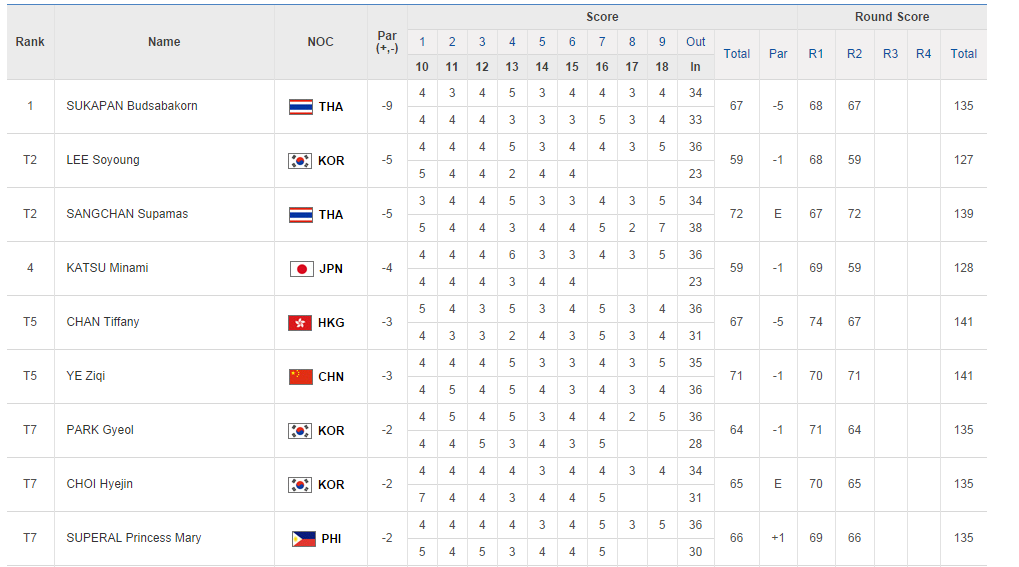Click the Korea flag in LEE Soyoung's row
The width and height of the screenshot is (1019, 567).
300,161
